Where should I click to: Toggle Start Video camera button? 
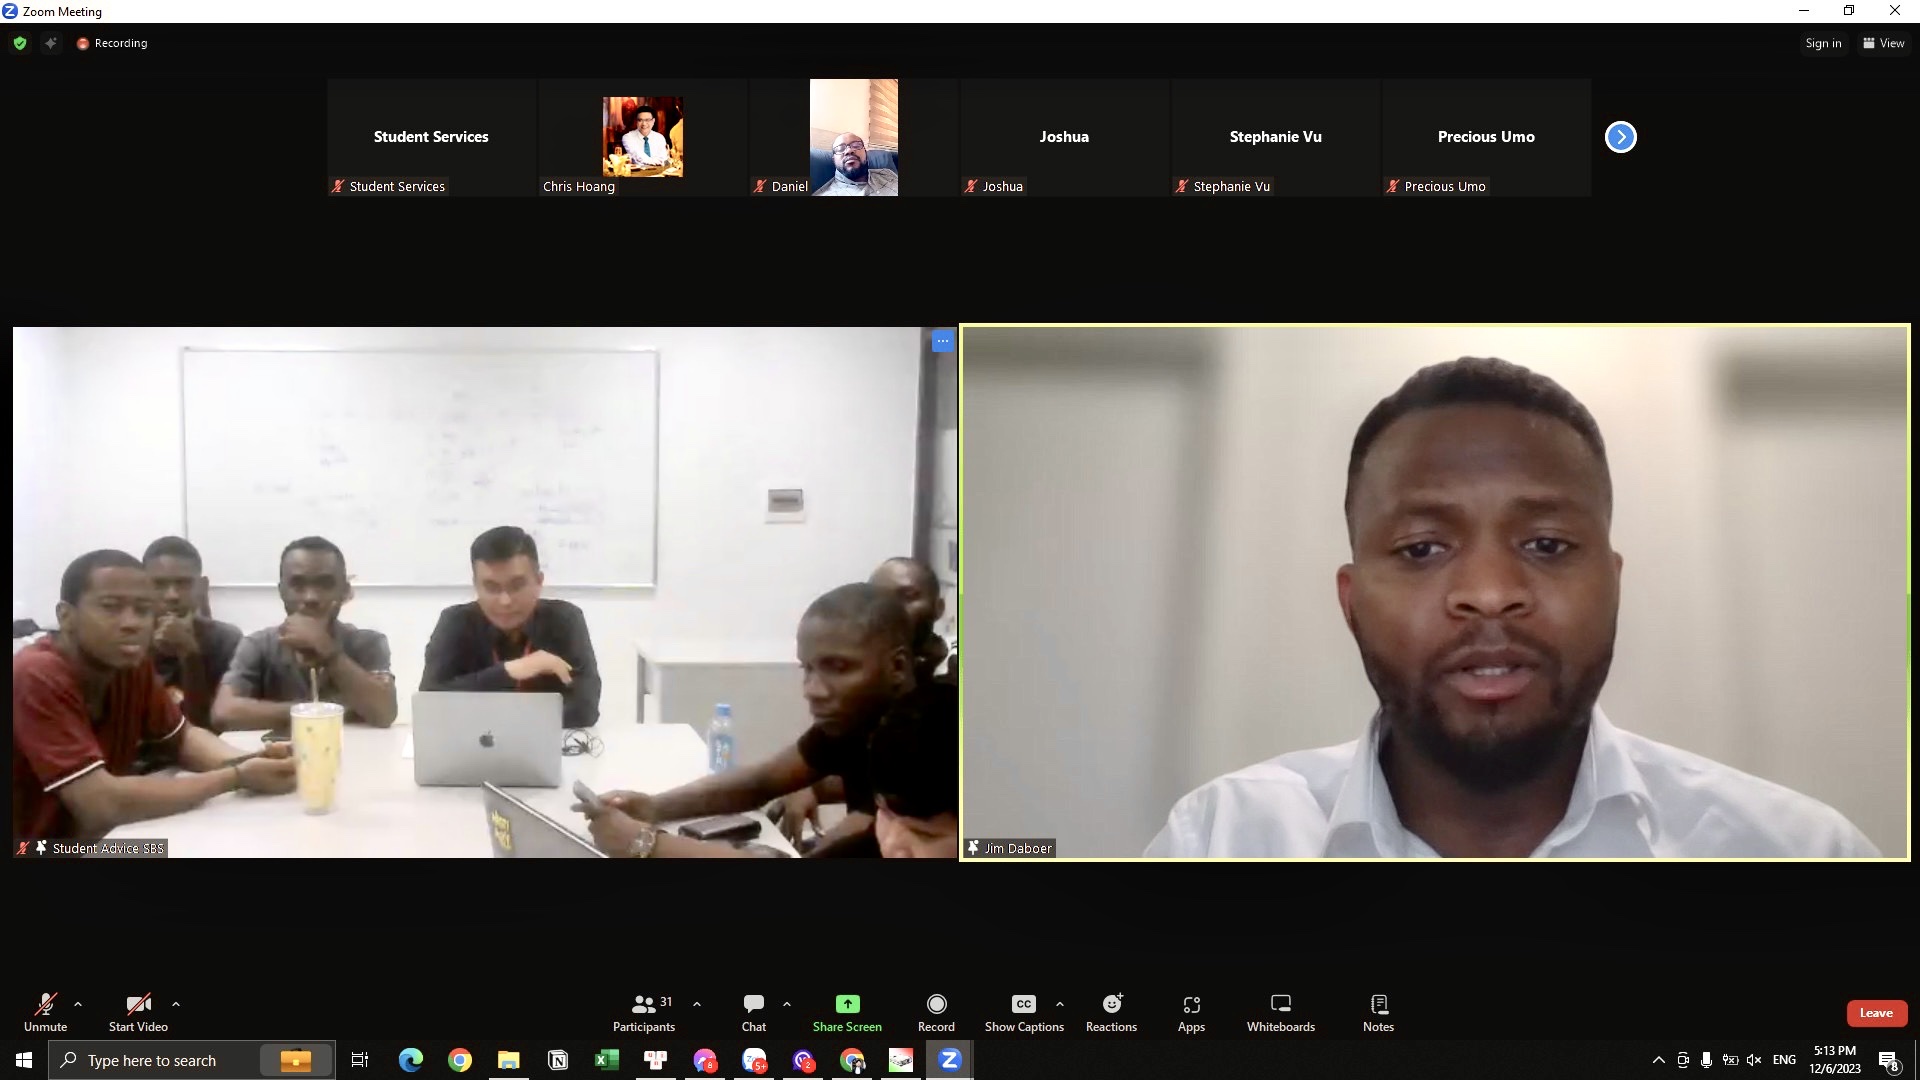coord(138,1004)
